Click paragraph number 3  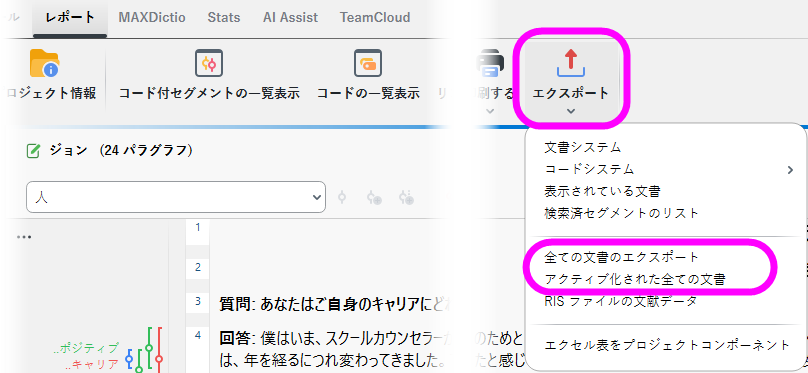pyautogui.click(x=198, y=302)
